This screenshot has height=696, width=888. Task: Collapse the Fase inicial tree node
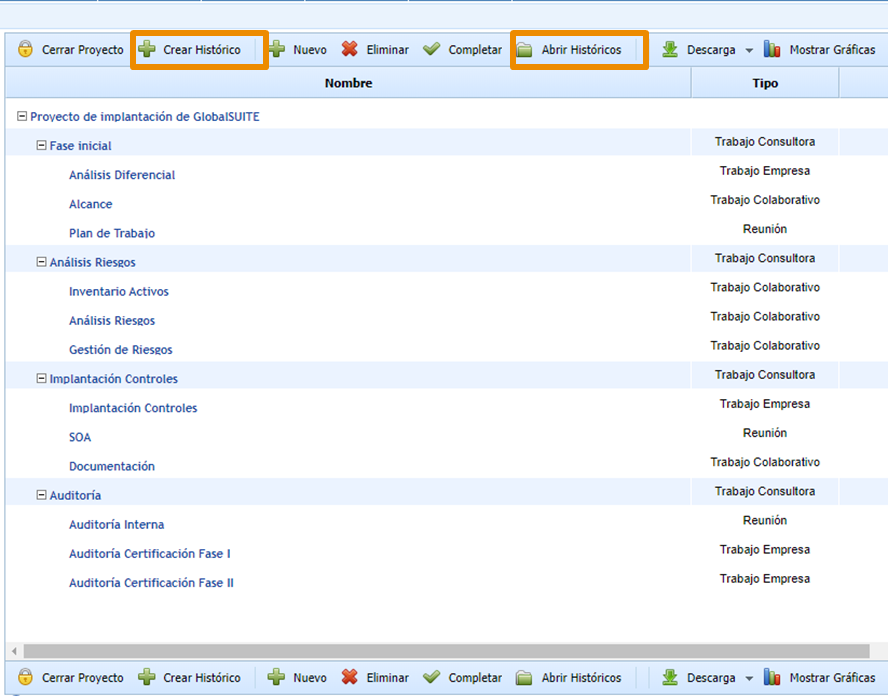coord(41,146)
